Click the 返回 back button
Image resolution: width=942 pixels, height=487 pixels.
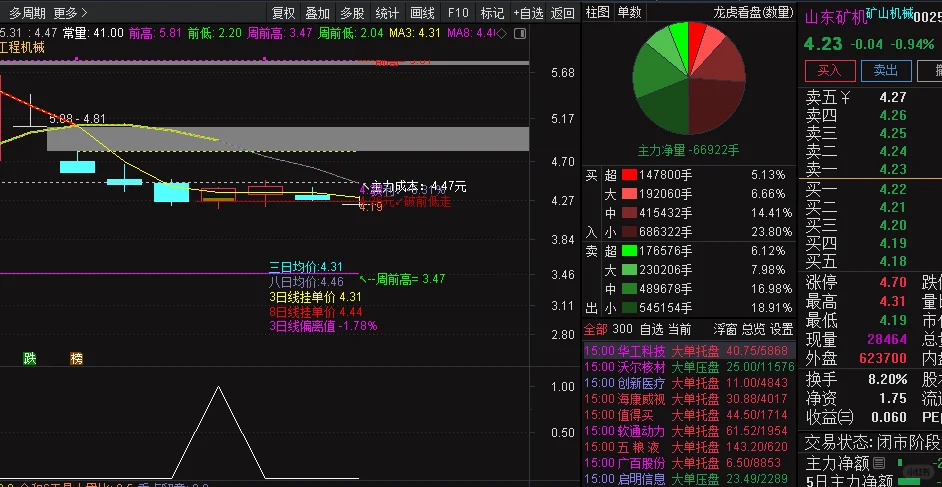[x=562, y=13]
